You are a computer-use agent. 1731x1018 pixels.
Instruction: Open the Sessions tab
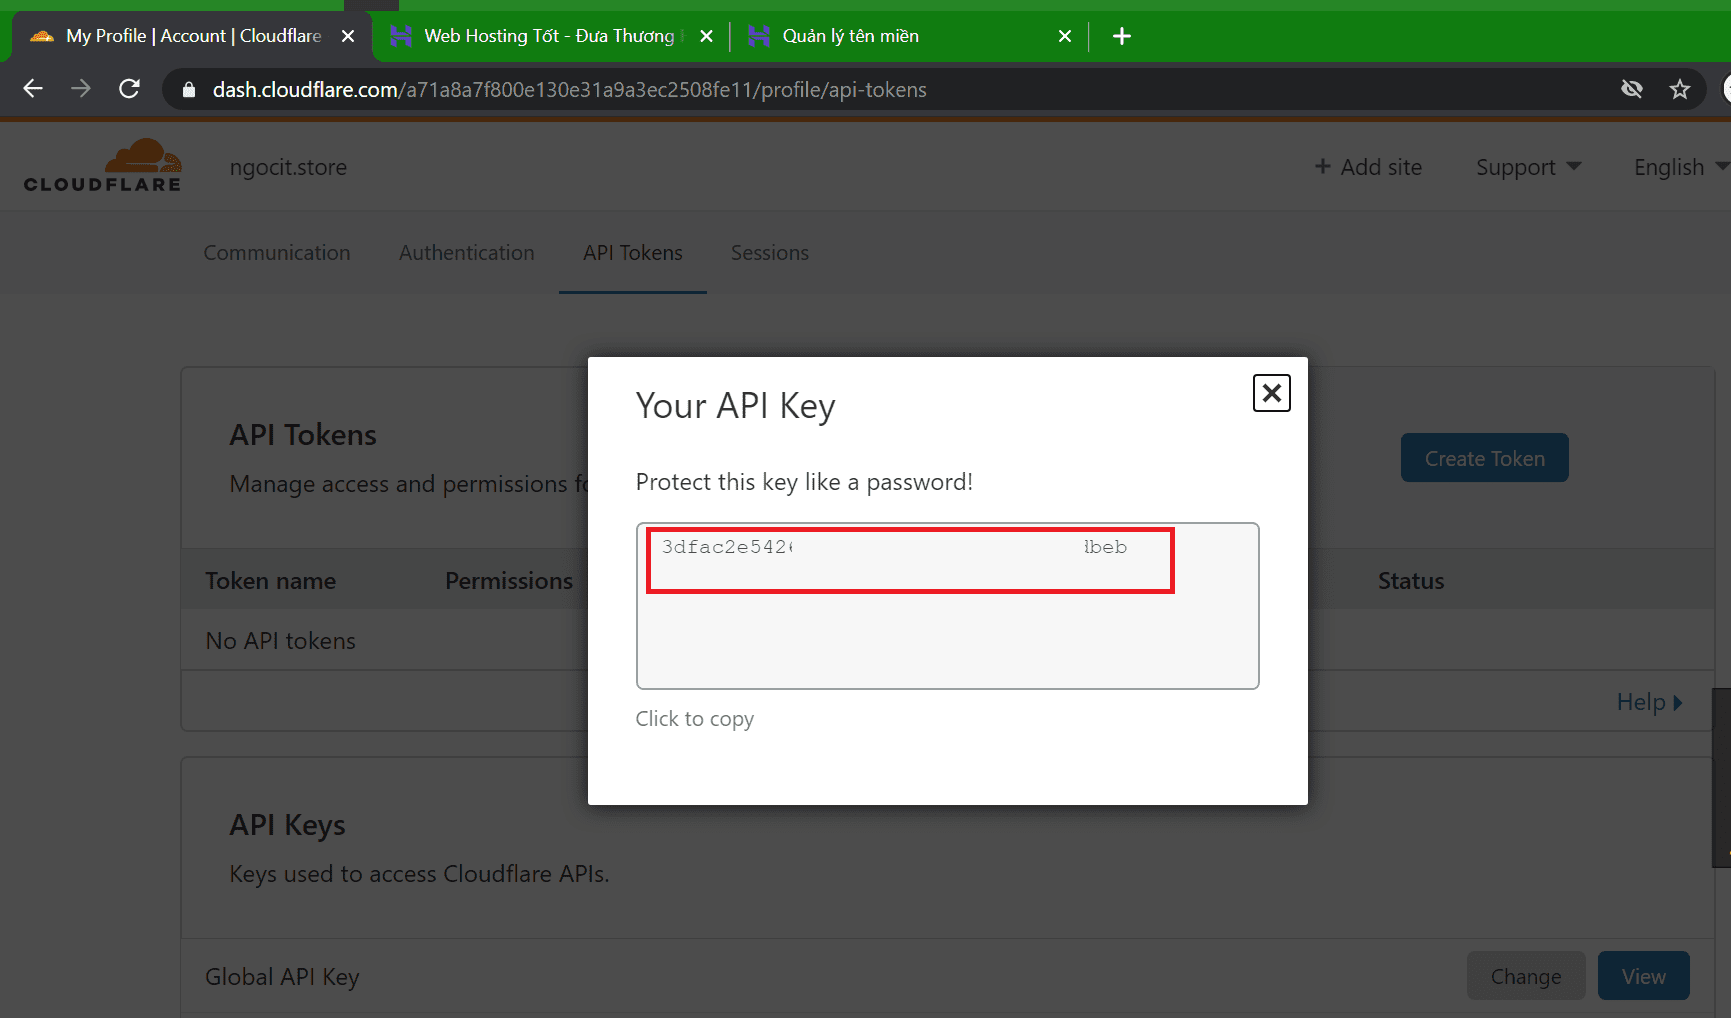click(769, 253)
